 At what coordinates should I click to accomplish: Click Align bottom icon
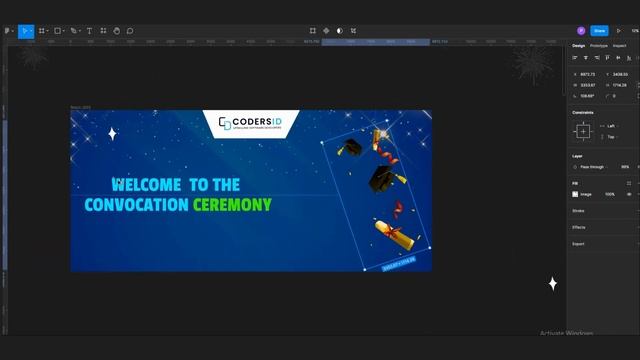tap(629, 58)
